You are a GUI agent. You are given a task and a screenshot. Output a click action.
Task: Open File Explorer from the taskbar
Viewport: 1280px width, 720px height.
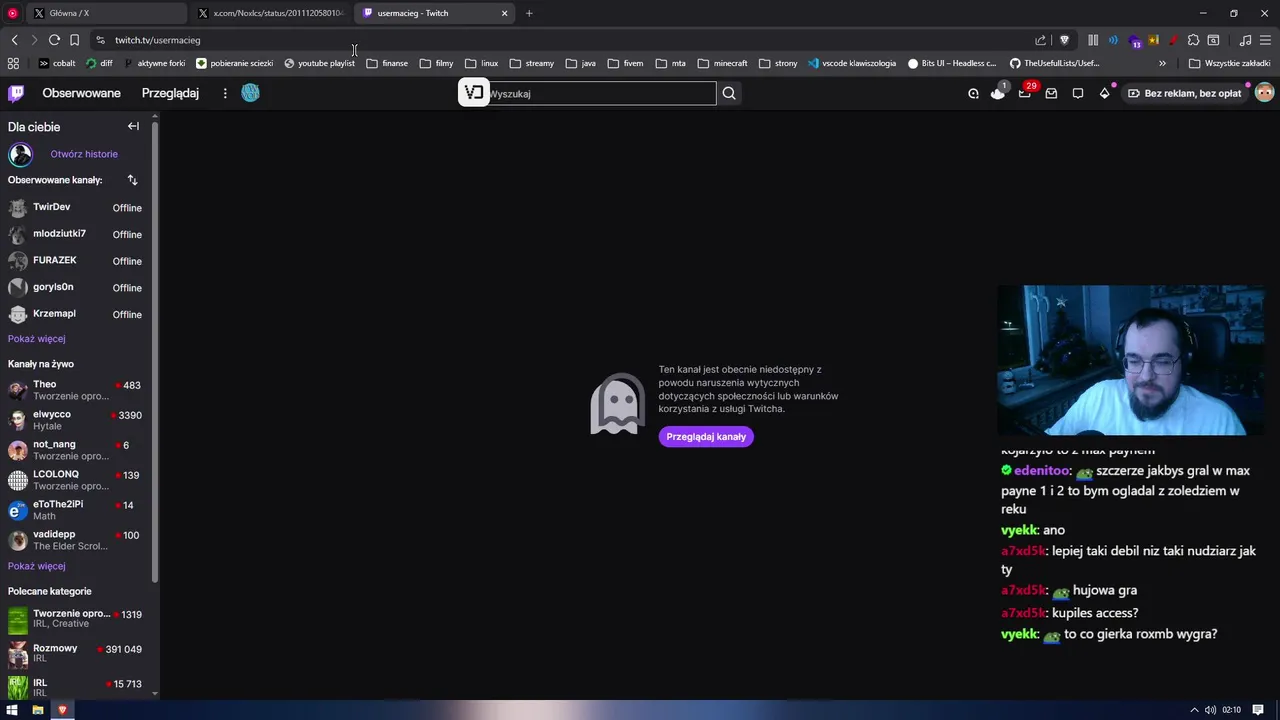pyautogui.click(x=38, y=710)
